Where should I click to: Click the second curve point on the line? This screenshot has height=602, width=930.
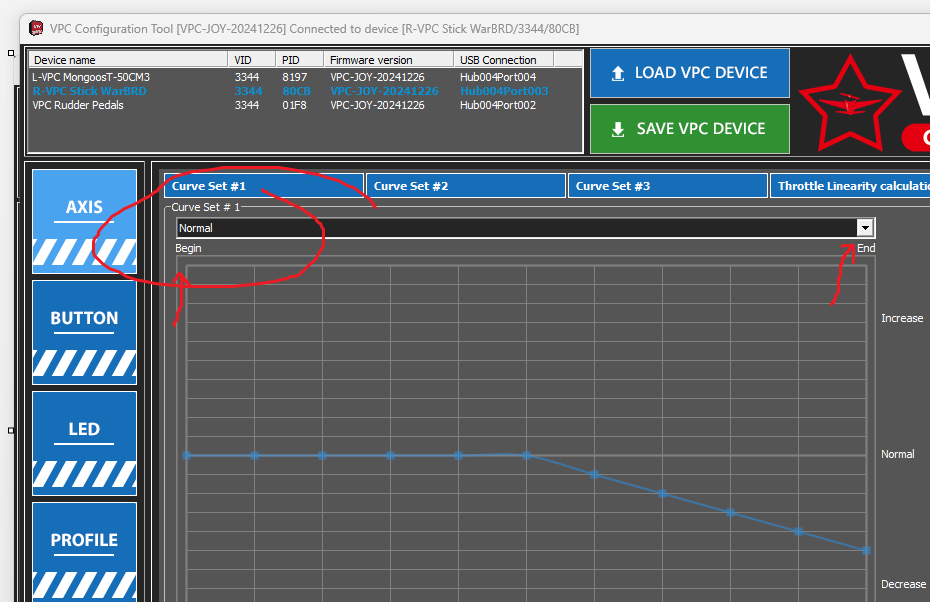pos(254,456)
